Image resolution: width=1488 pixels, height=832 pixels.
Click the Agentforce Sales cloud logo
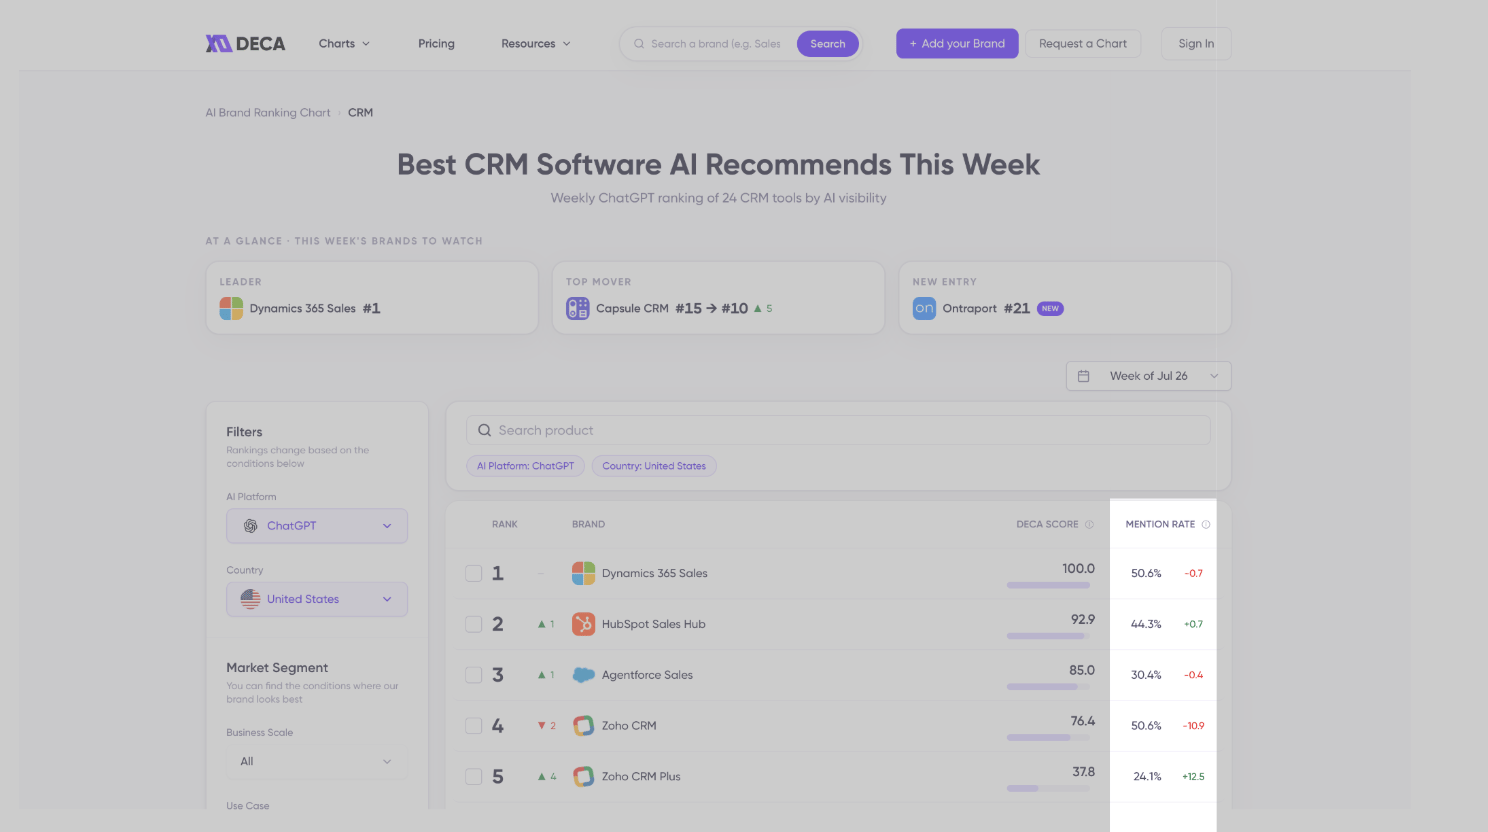[583, 675]
